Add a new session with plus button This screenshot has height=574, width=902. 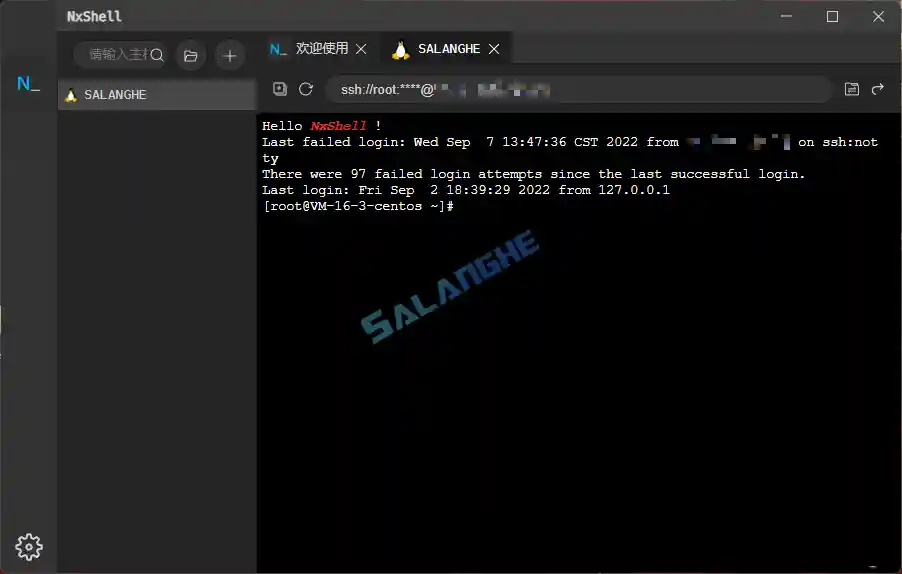230,56
